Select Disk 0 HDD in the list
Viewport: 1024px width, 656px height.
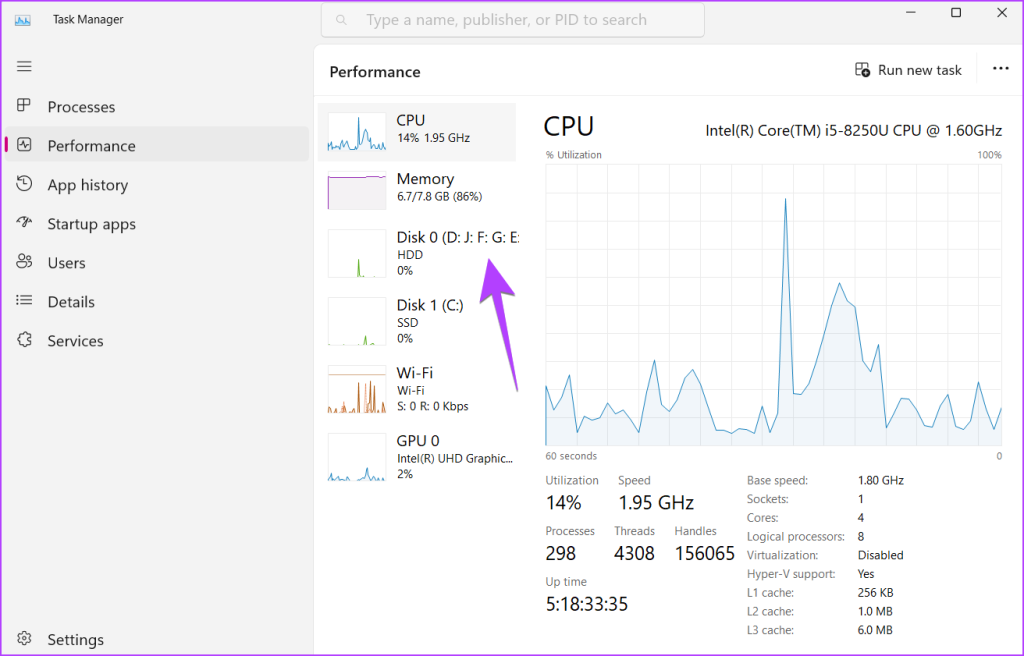pyautogui.click(x=417, y=254)
